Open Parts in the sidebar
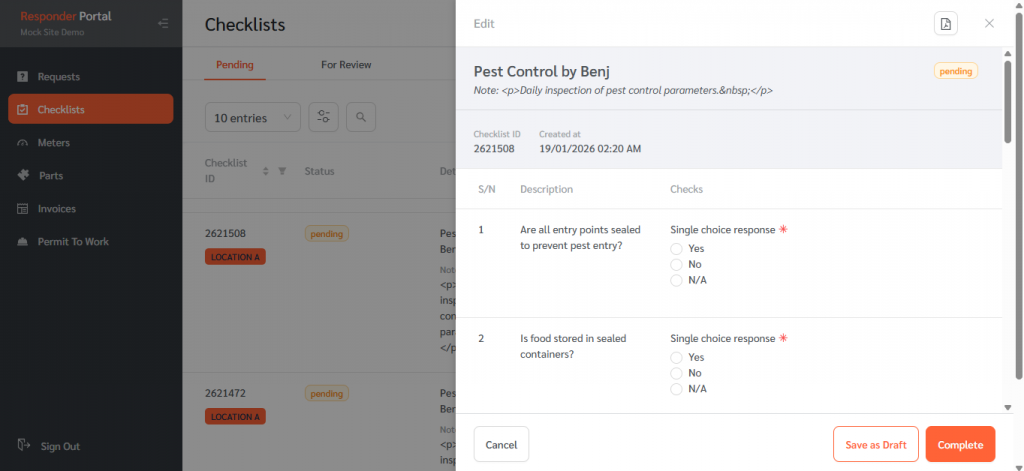This screenshot has height=471, width=1024. pyautogui.click(x=50, y=175)
